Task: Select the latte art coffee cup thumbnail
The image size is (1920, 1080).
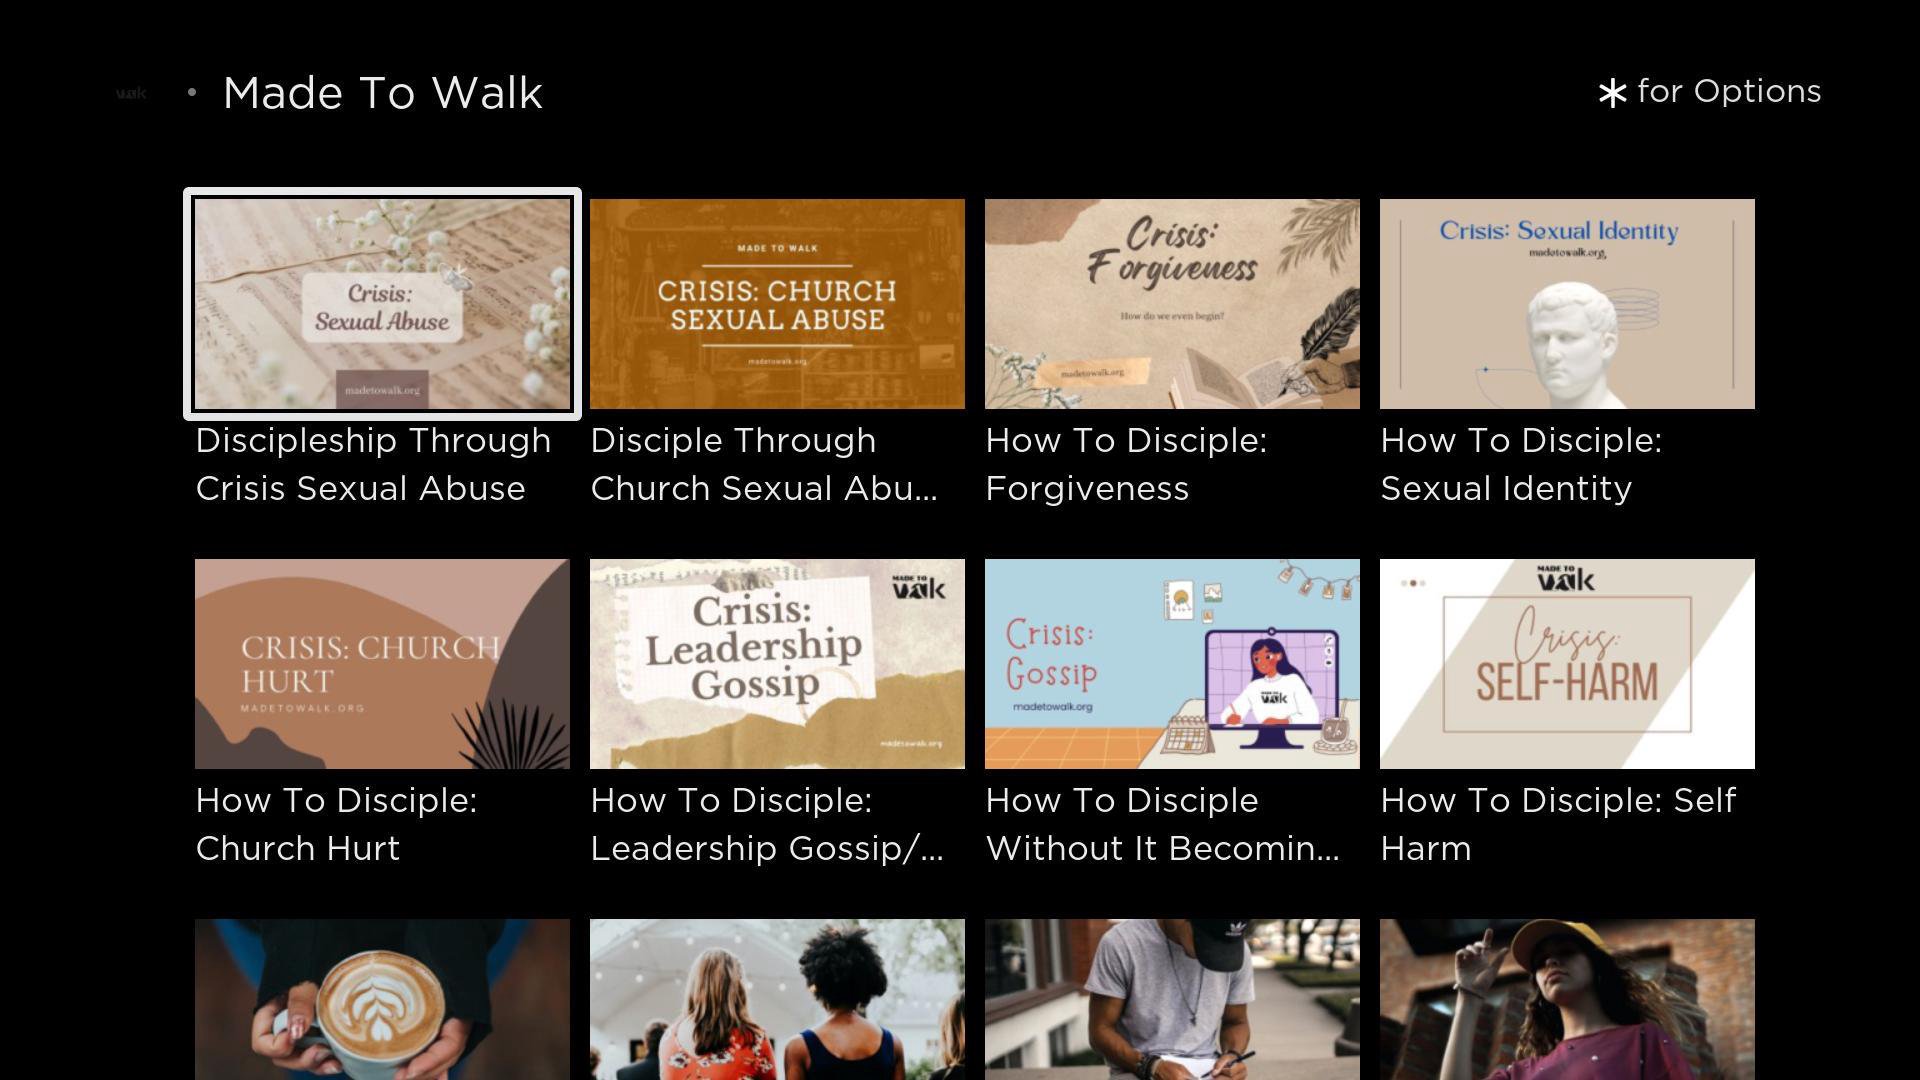Action: tap(382, 999)
